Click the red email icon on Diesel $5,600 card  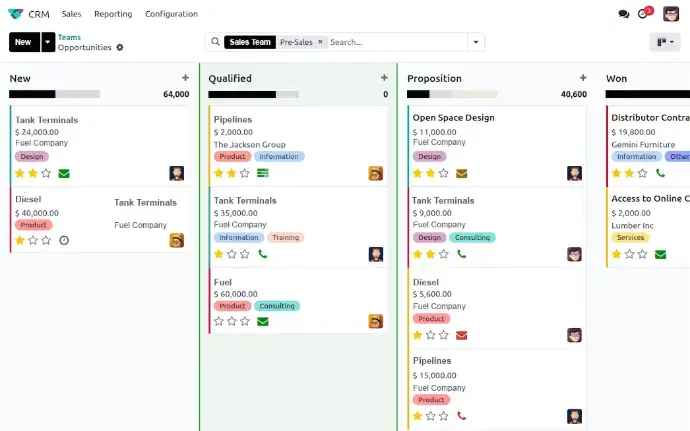[461, 335]
